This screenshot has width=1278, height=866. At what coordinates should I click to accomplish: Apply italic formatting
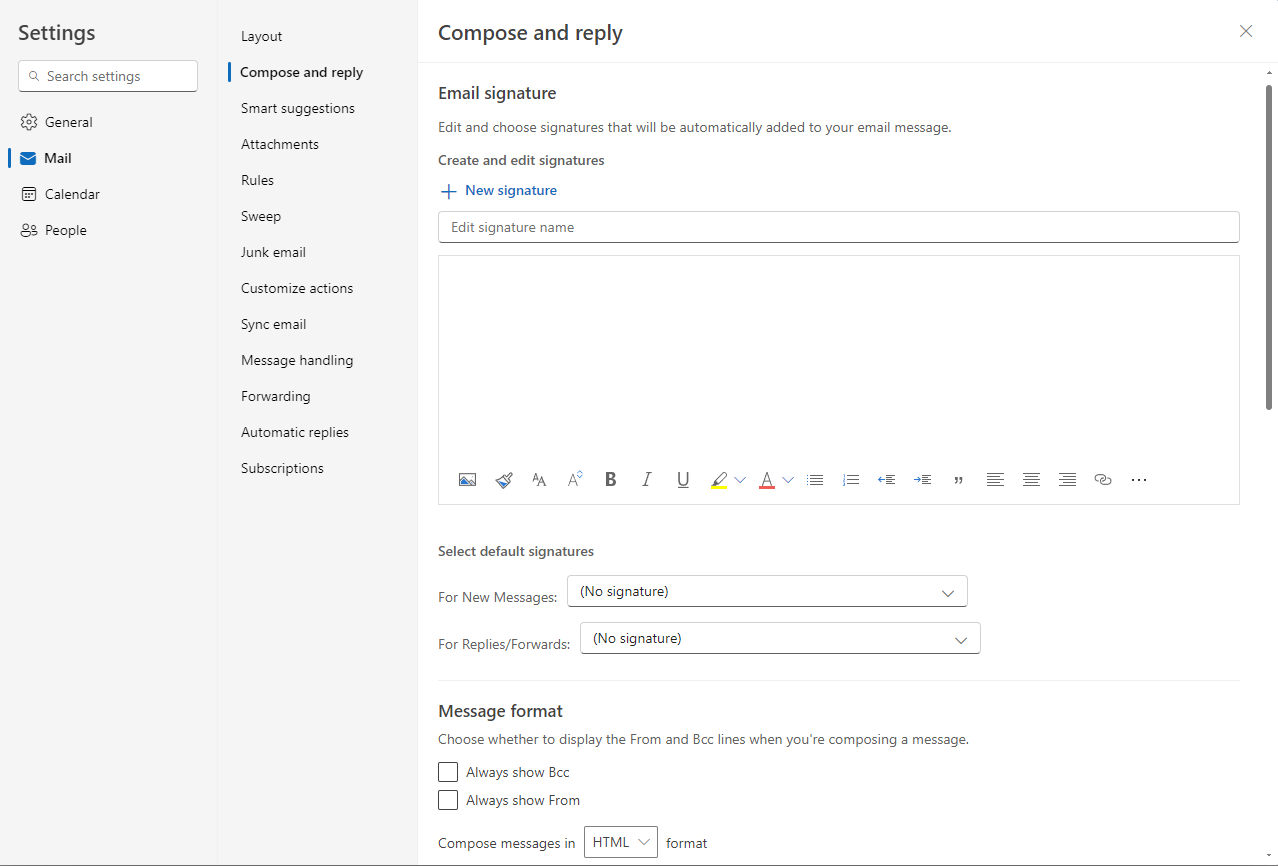tap(646, 479)
